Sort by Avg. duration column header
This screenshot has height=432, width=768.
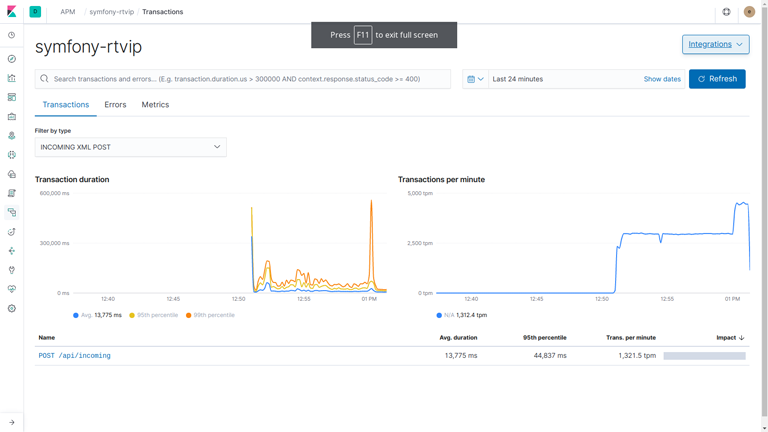458,337
